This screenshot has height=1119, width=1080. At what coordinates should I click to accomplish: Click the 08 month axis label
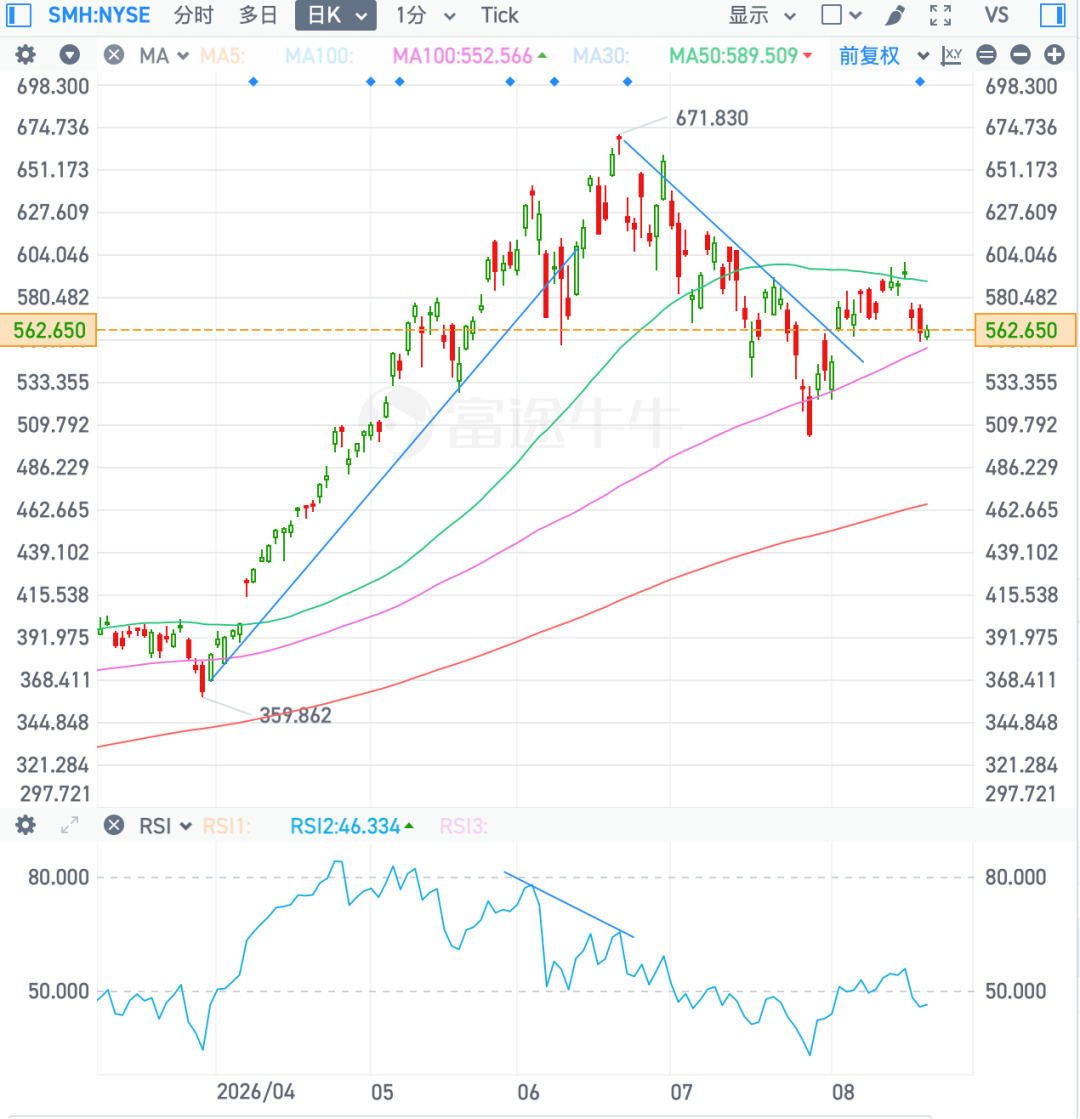[x=843, y=1093]
